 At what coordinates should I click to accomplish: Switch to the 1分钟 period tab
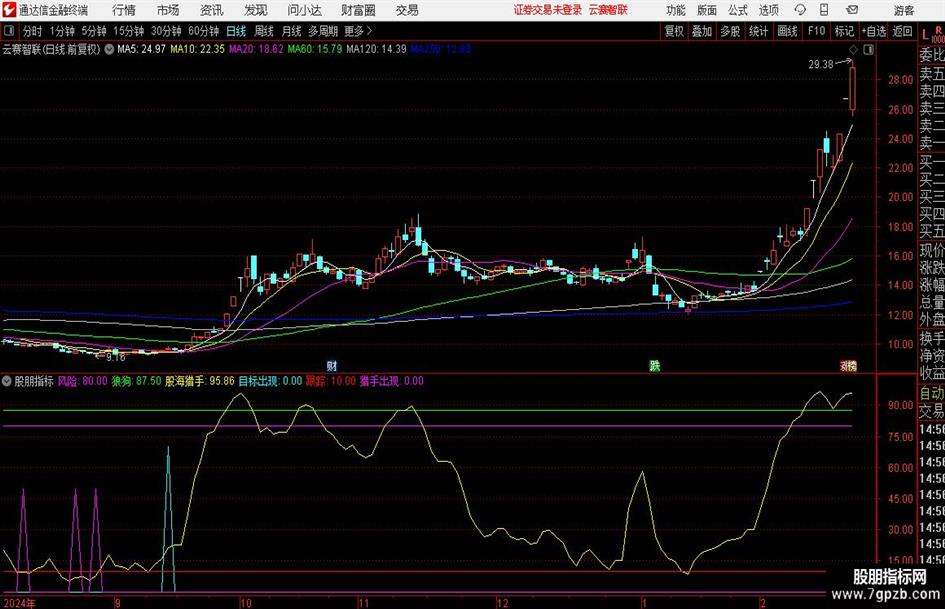(62, 31)
